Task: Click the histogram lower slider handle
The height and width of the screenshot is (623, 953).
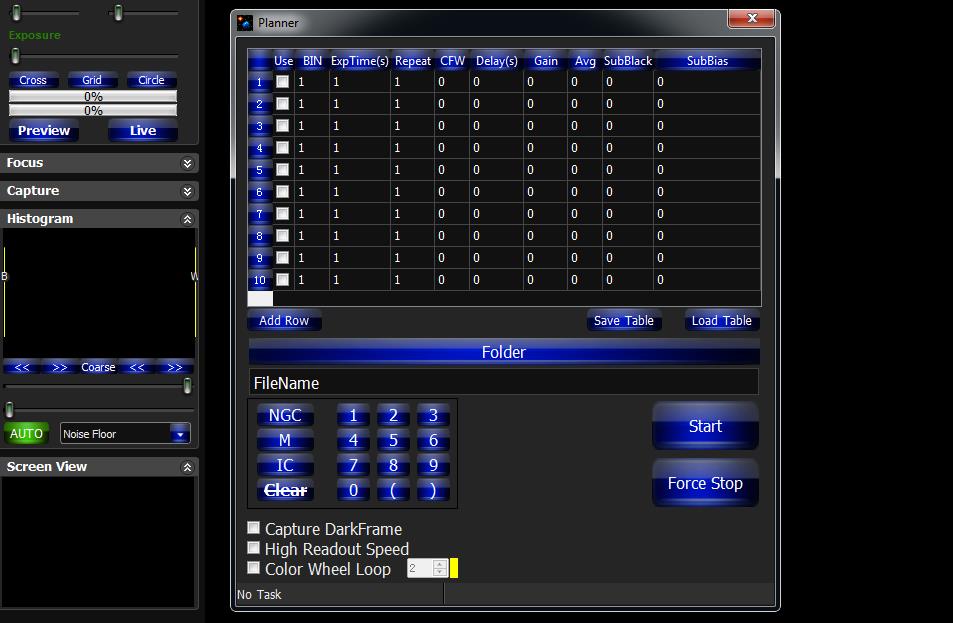Action: tap(9, 409)
